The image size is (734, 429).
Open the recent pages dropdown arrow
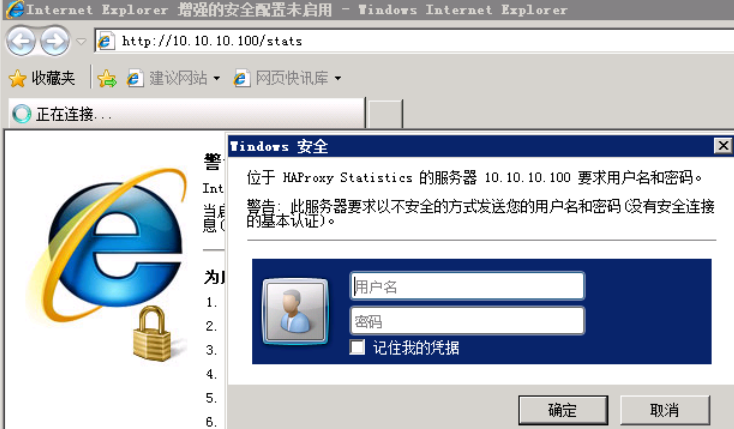(81, 41)
